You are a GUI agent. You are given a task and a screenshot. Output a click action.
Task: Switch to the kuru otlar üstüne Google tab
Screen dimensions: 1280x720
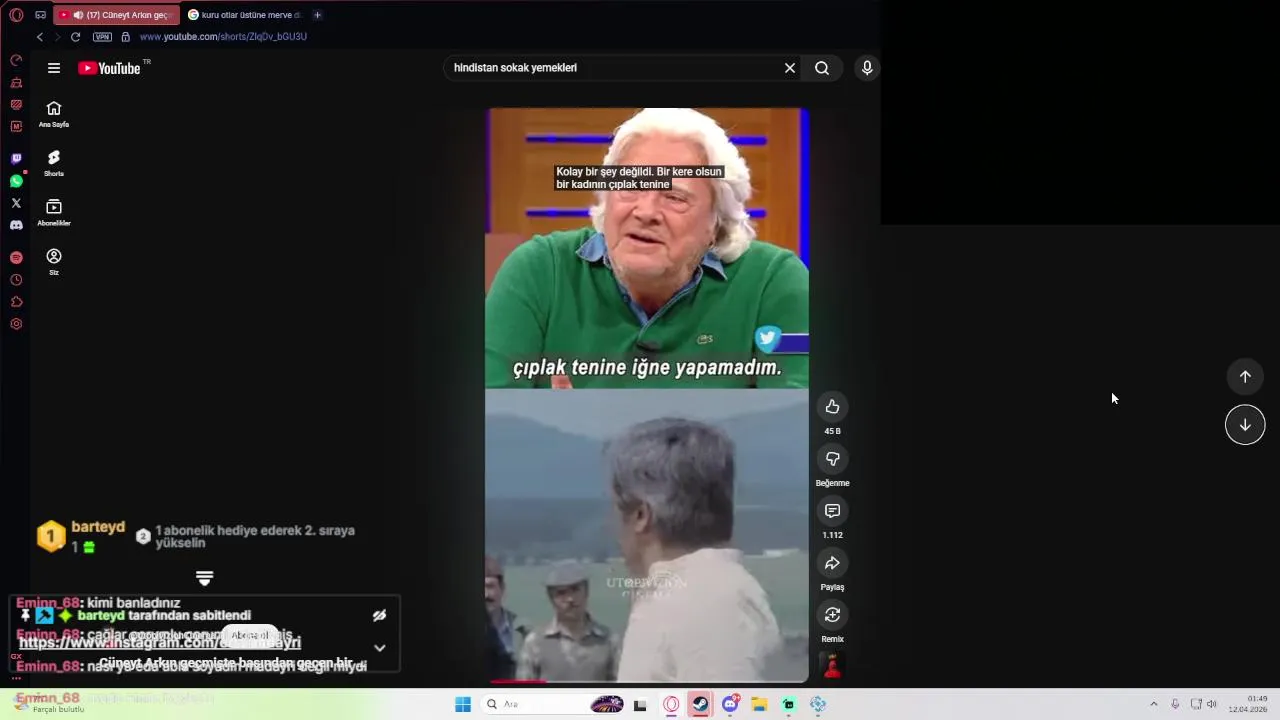click(245, 15)
